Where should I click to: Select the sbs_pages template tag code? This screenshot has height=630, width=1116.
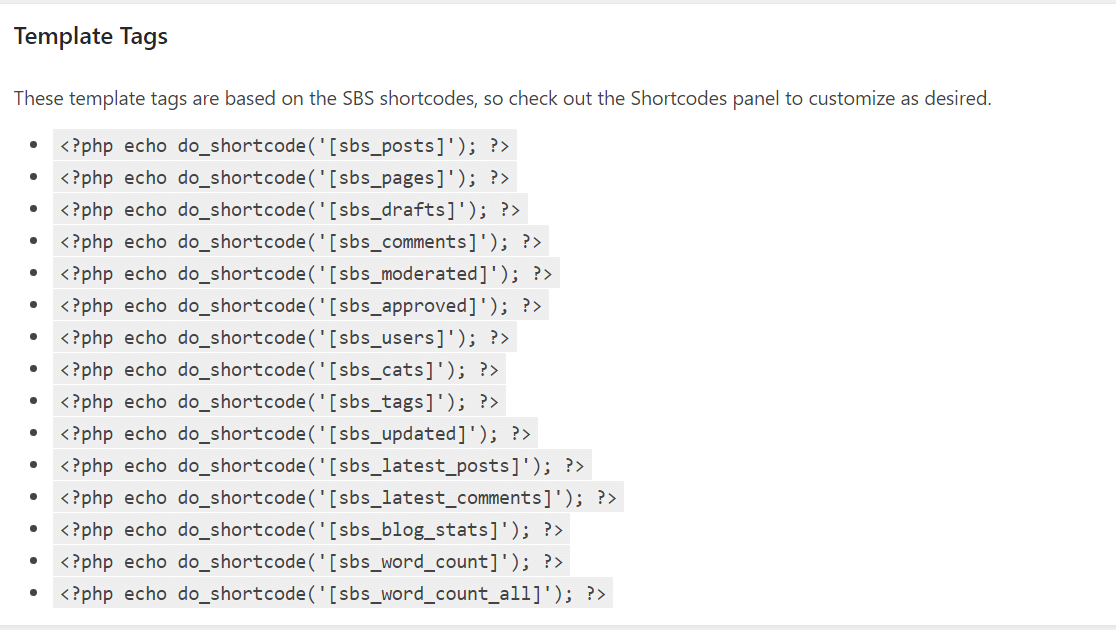[x=285, y=177]
